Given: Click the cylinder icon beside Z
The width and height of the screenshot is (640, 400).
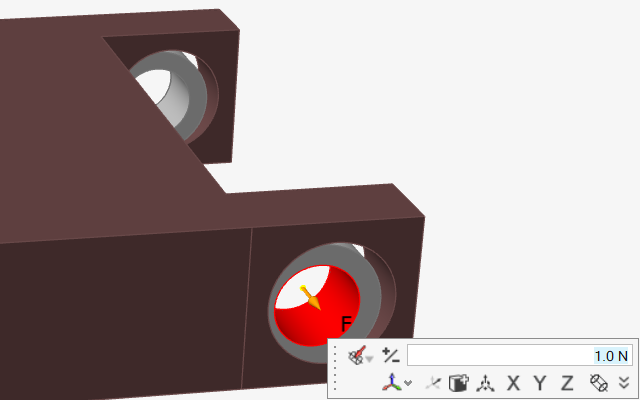Looking at the screenshot, I should 599,382.
